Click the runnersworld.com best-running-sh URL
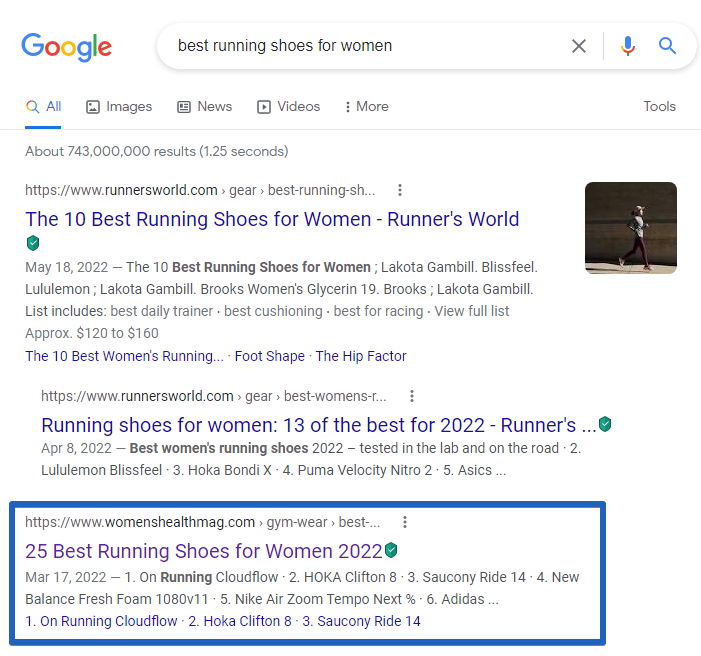The width and height of the screenshot is (701, 656). 200,190
